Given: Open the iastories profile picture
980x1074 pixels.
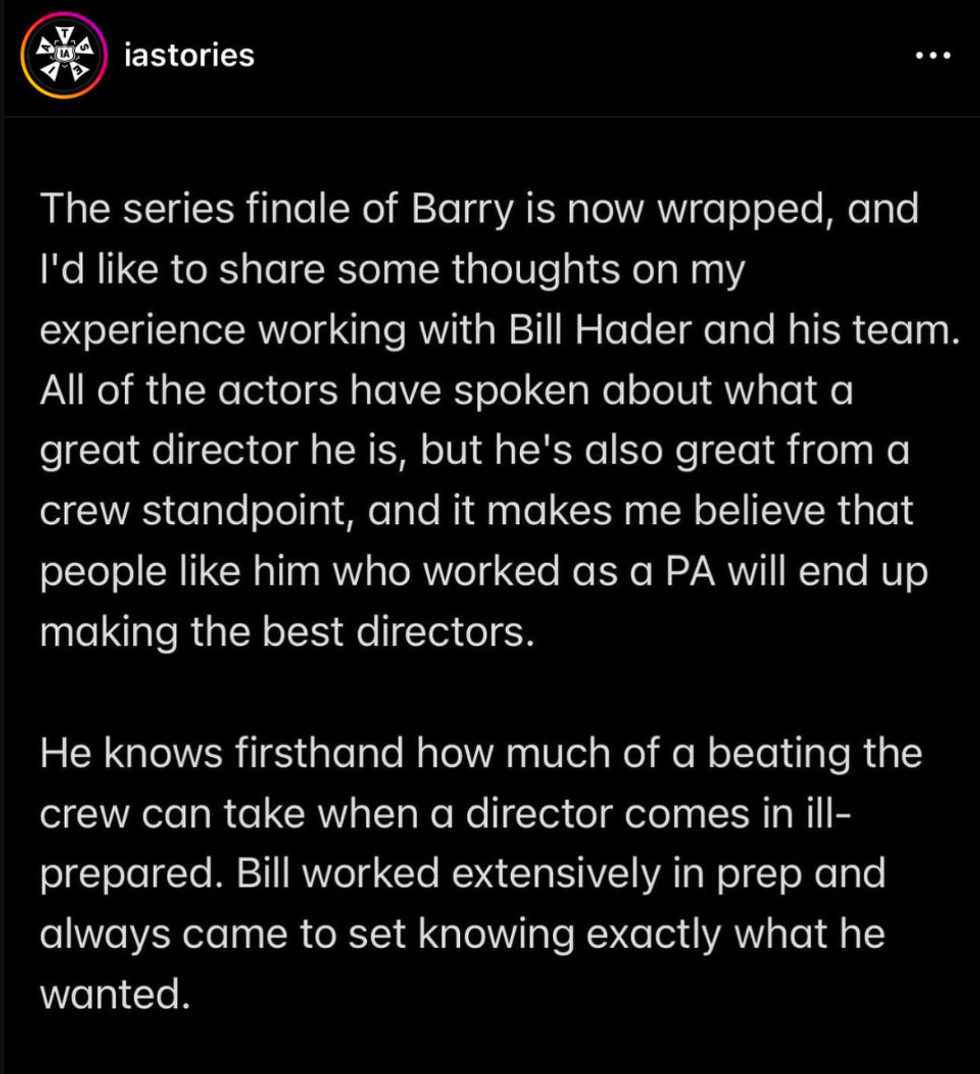Looking at the screenshot, I should (x=64, y=56).
